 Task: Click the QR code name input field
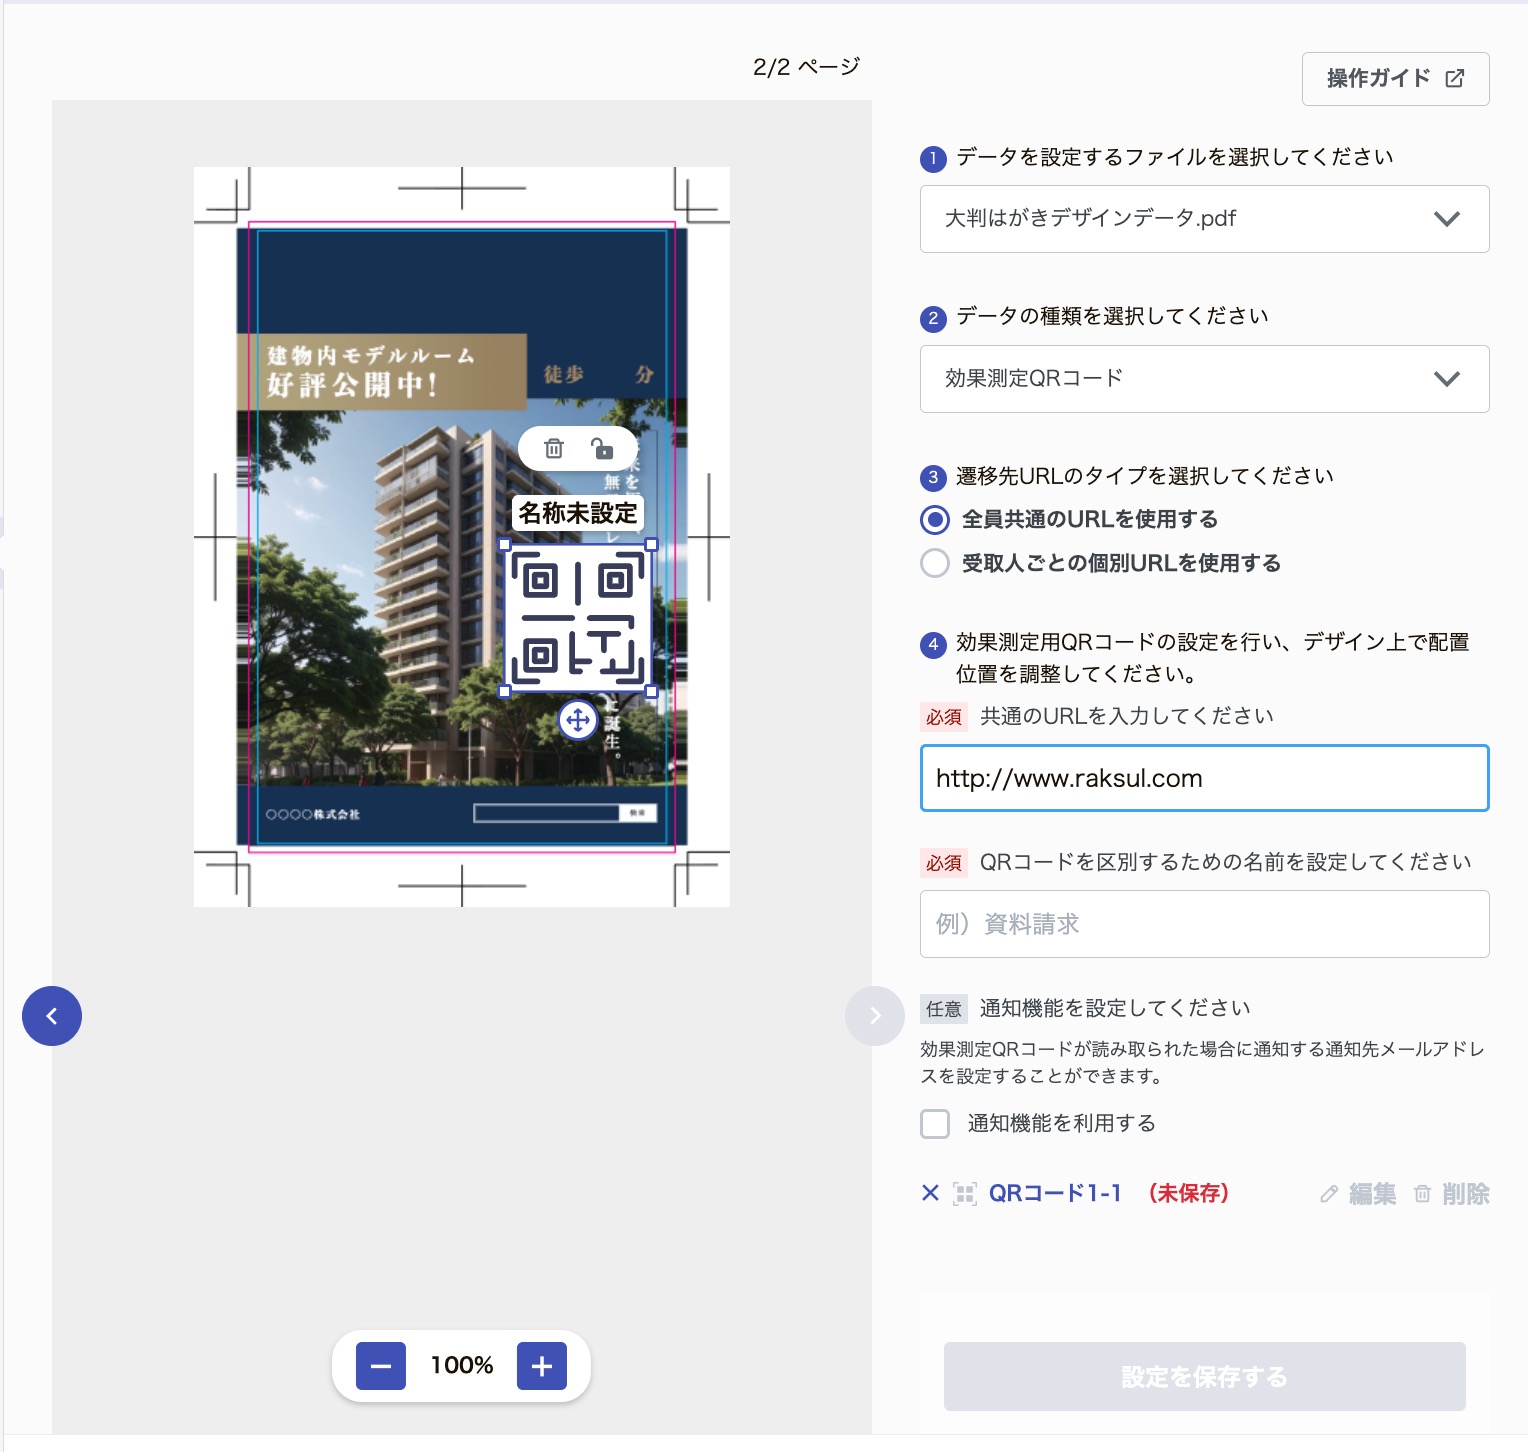1205,924
